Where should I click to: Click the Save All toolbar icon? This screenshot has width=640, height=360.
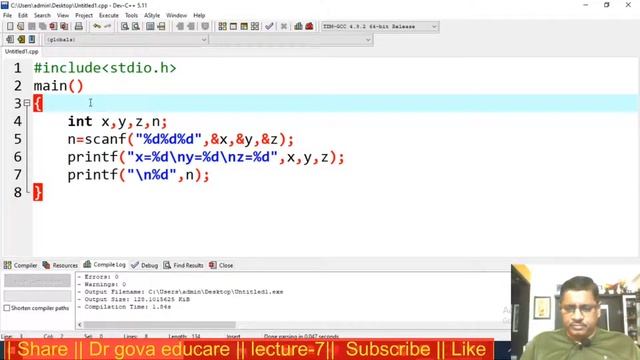(42, 27)
